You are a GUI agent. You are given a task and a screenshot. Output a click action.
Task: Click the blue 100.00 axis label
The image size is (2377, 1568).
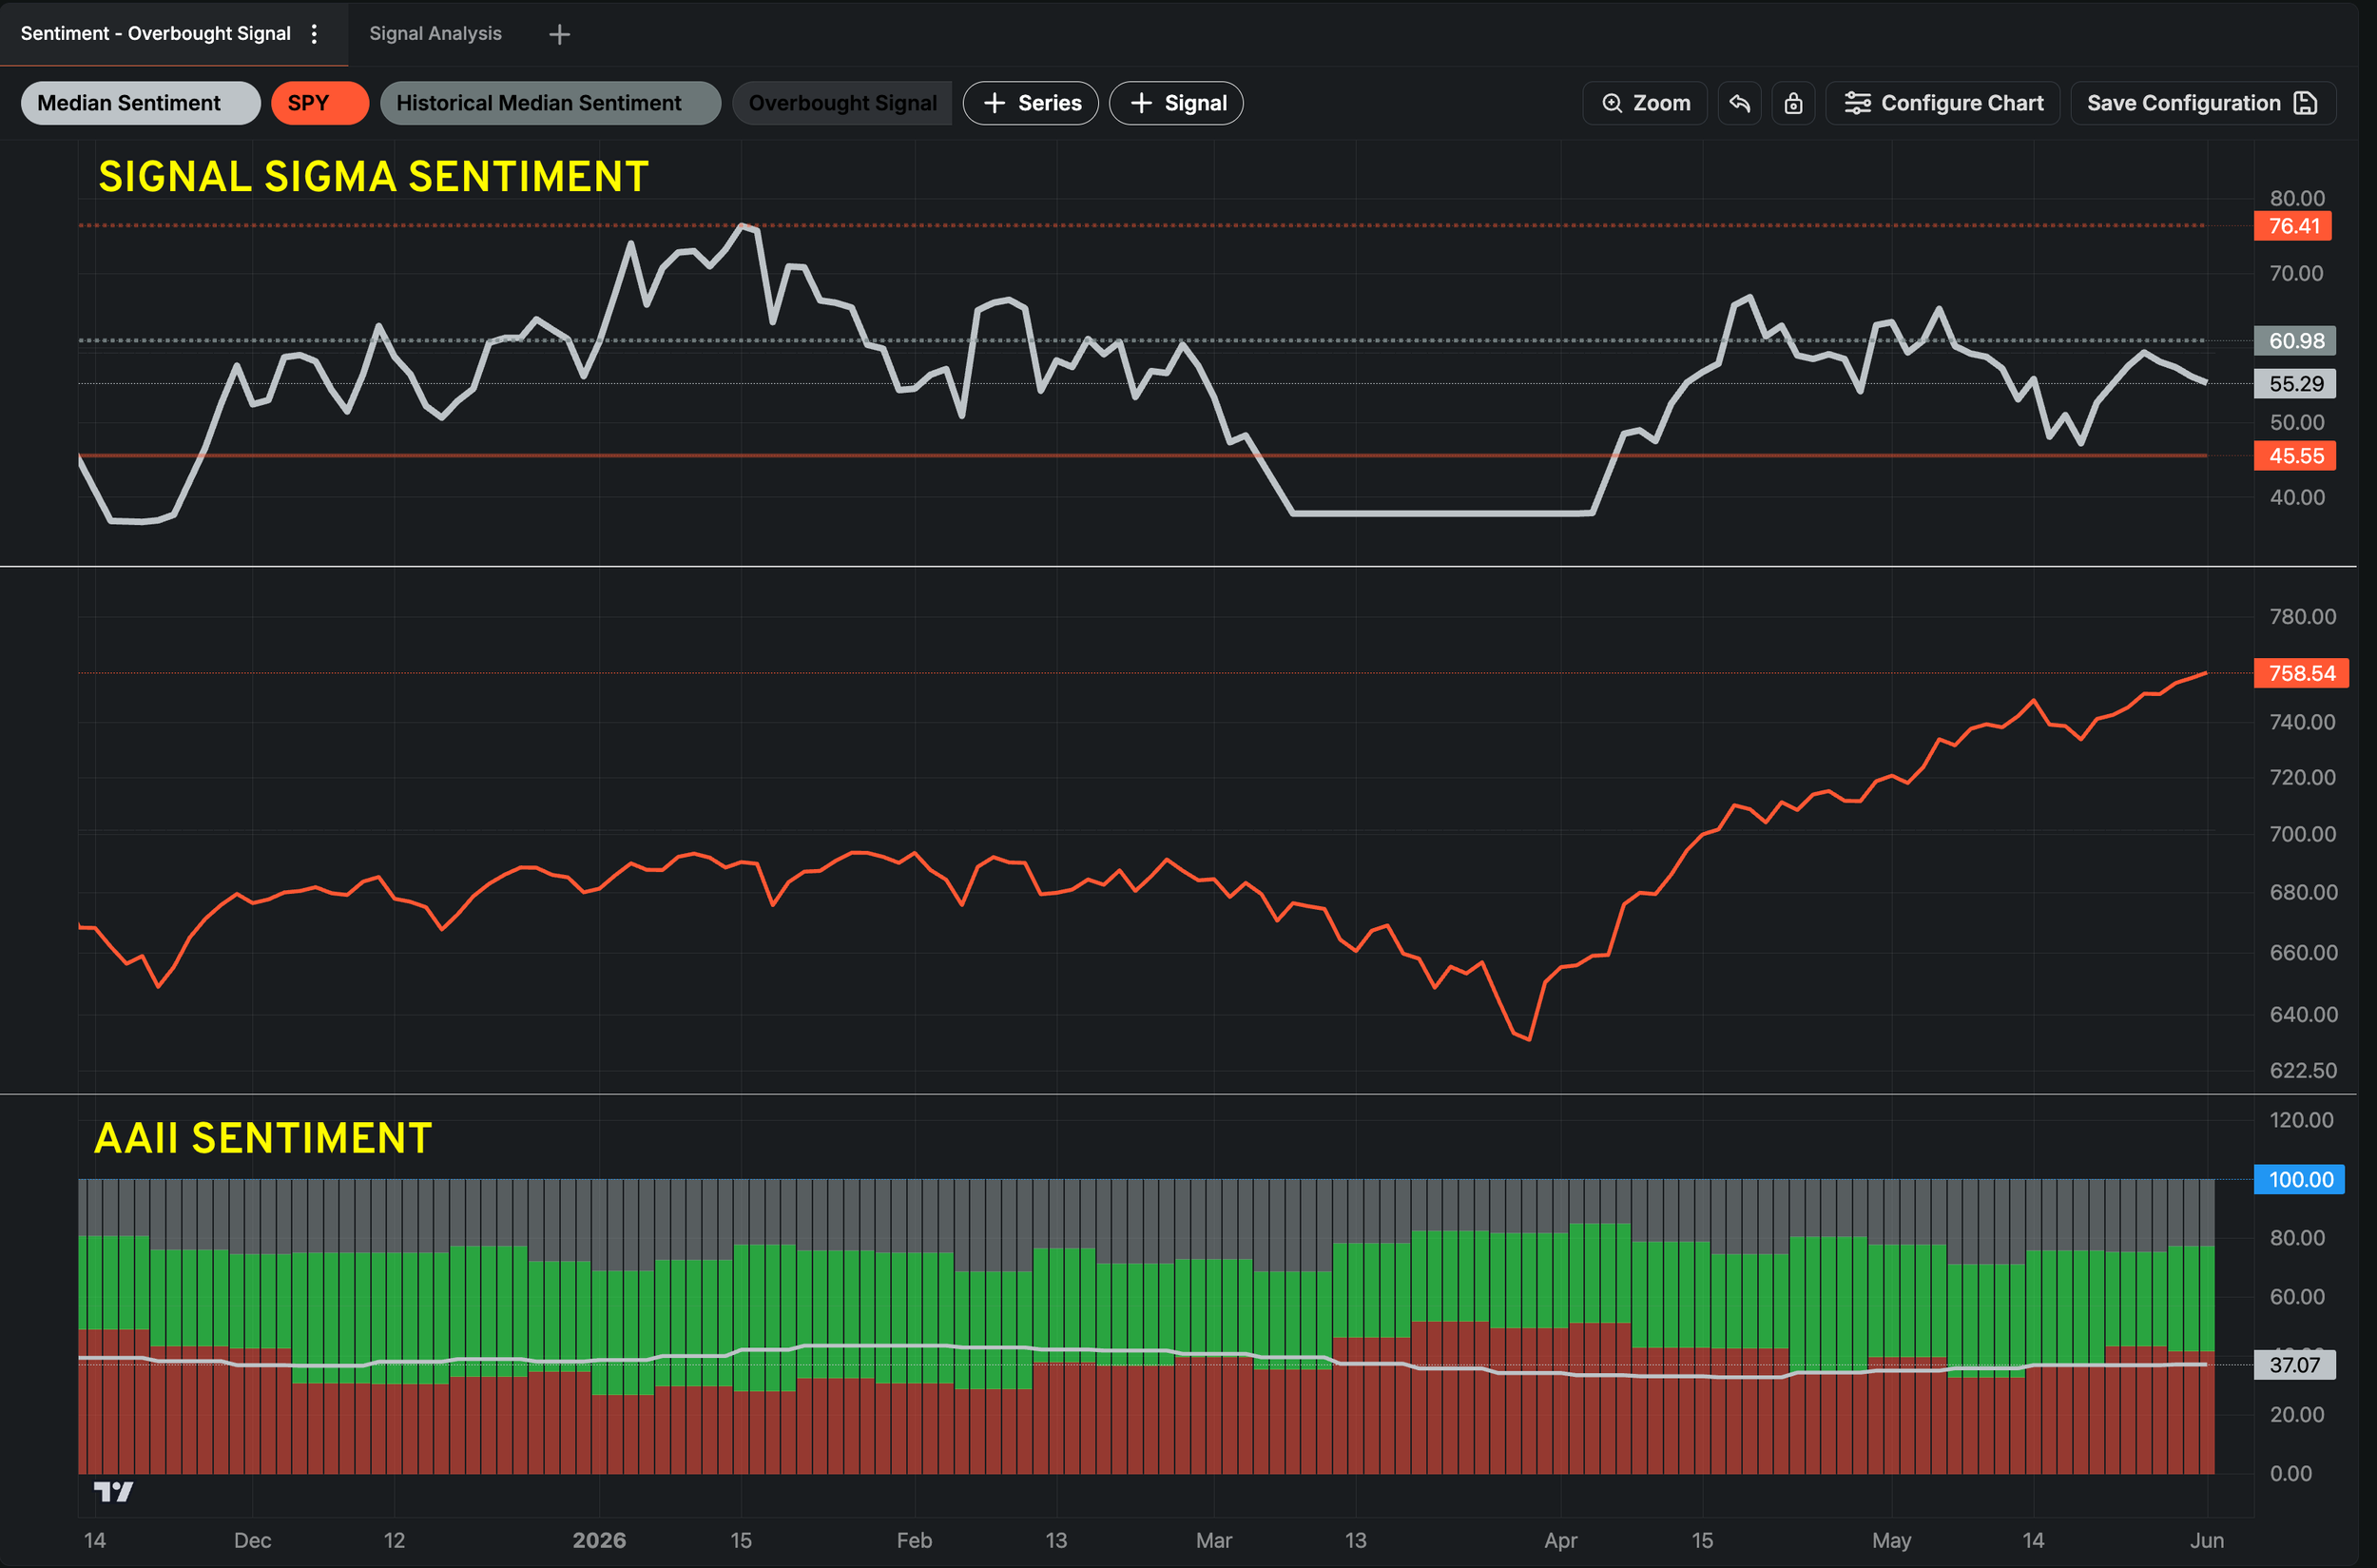[x=2299, y=1180]
